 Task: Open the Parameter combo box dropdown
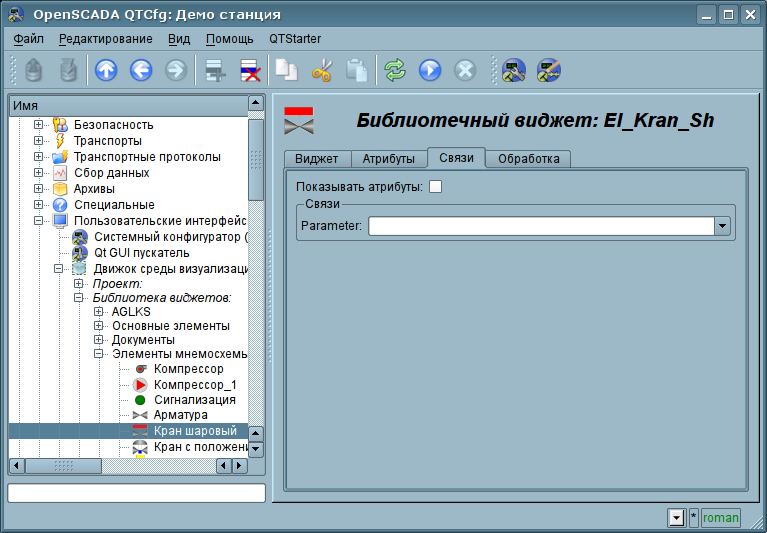tap(722, 226)
